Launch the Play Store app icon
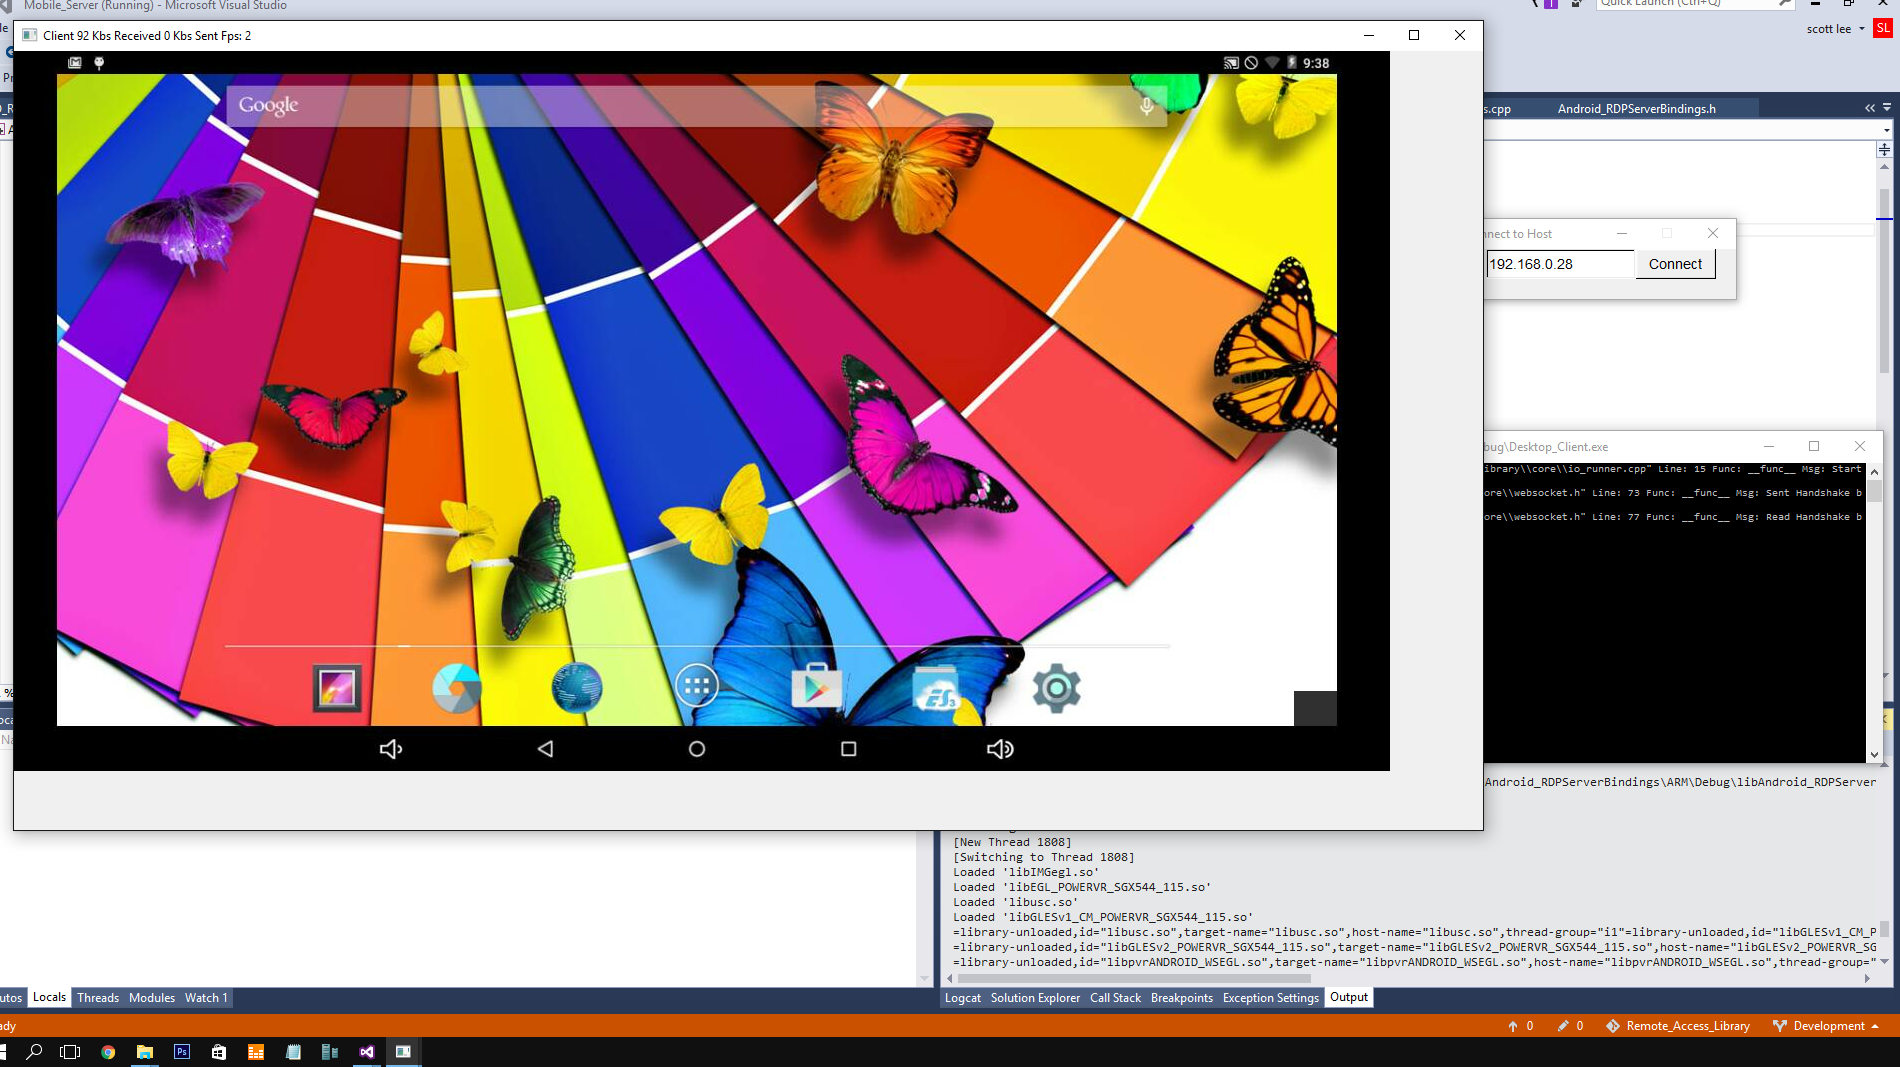 (816, 688)
